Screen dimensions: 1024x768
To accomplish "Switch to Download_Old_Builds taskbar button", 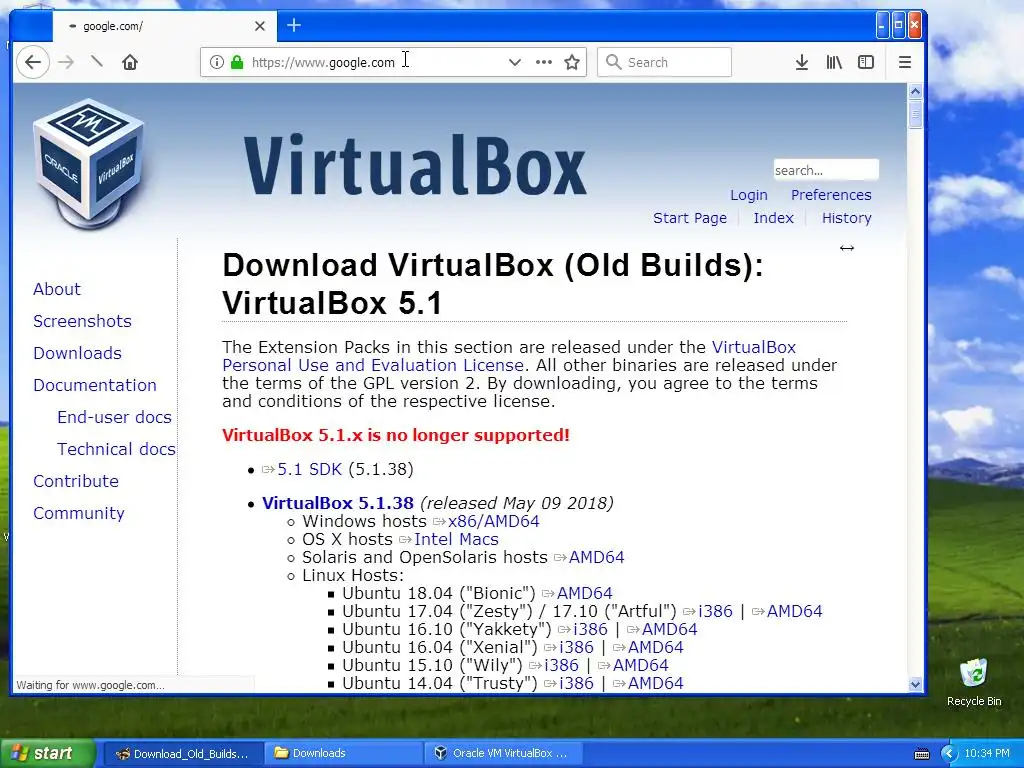I will coord(183,754).
